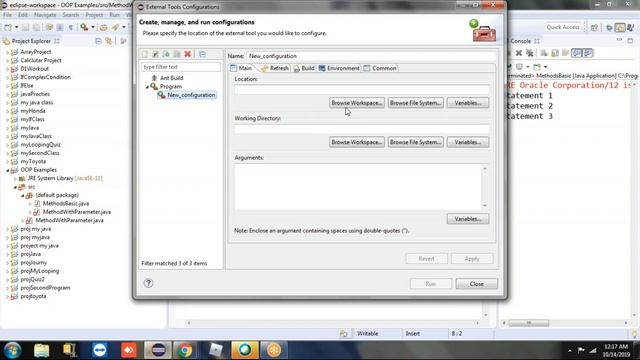
Task: Click Variables button under Location
Action: pos(468,103)
